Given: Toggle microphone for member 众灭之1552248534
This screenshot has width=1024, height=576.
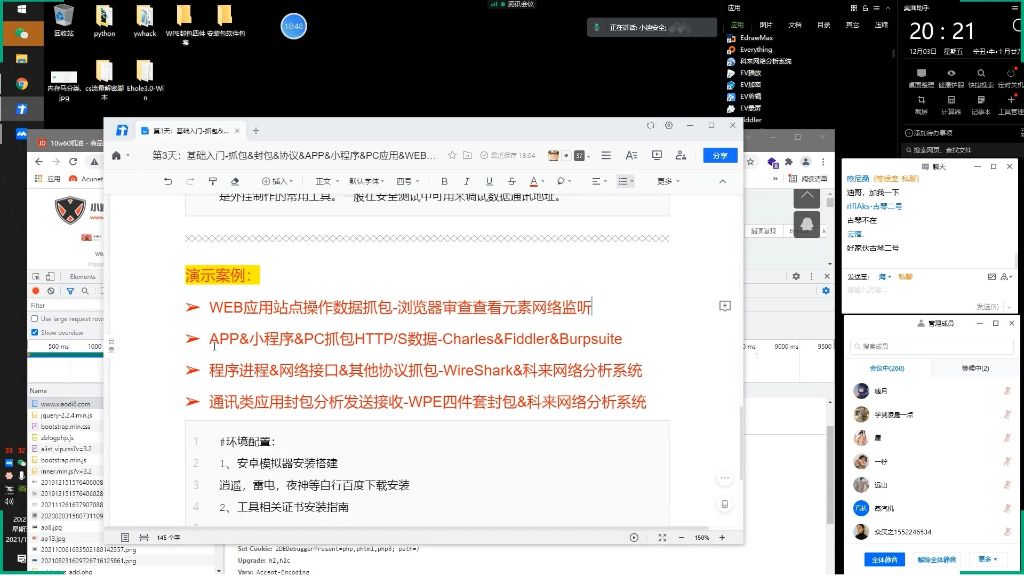Looking at the screenshot, I should coord(1007,532).
